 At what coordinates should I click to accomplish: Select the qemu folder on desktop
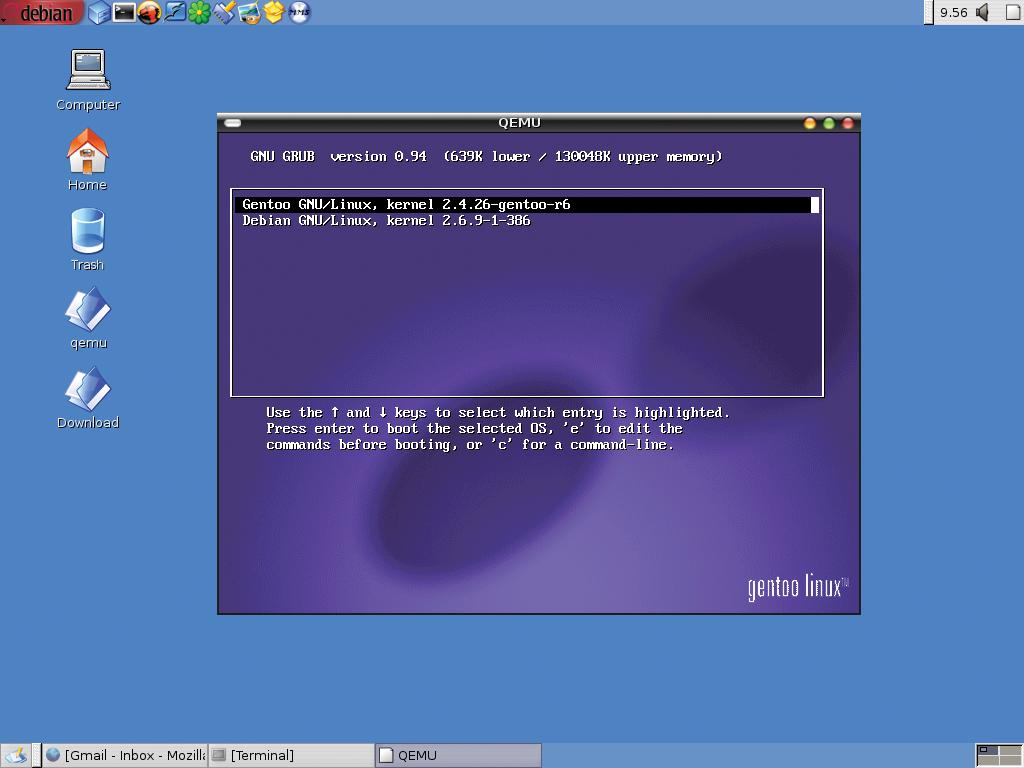(x=88, y=318)
